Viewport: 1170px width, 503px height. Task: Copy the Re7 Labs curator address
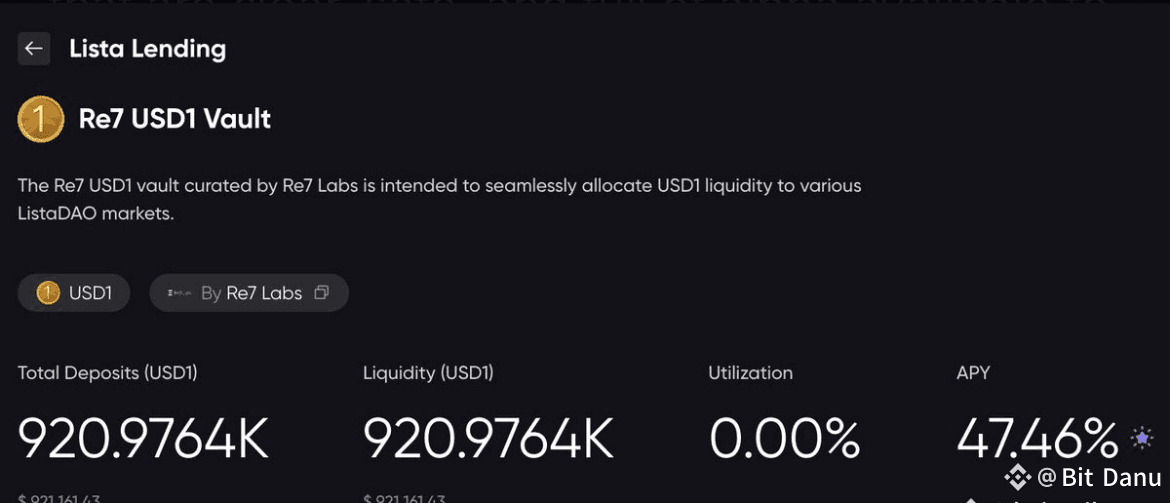(x=321, y=293)
